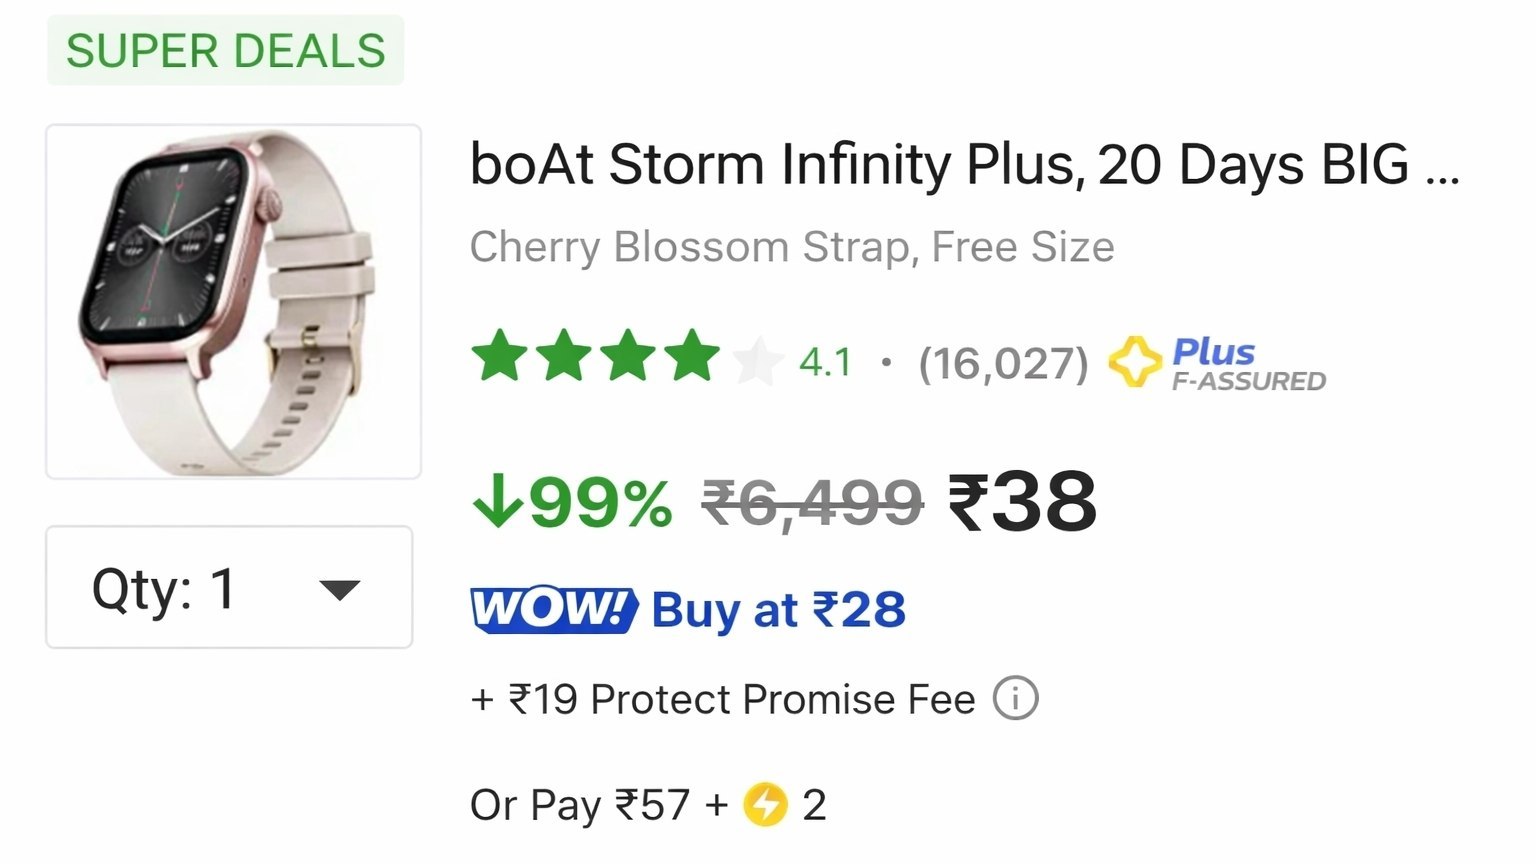Viewport: 1536px width, 864px height.
Task: Click the Cherry Blossom Strap variant text
Action: click(x=792, y=247)
